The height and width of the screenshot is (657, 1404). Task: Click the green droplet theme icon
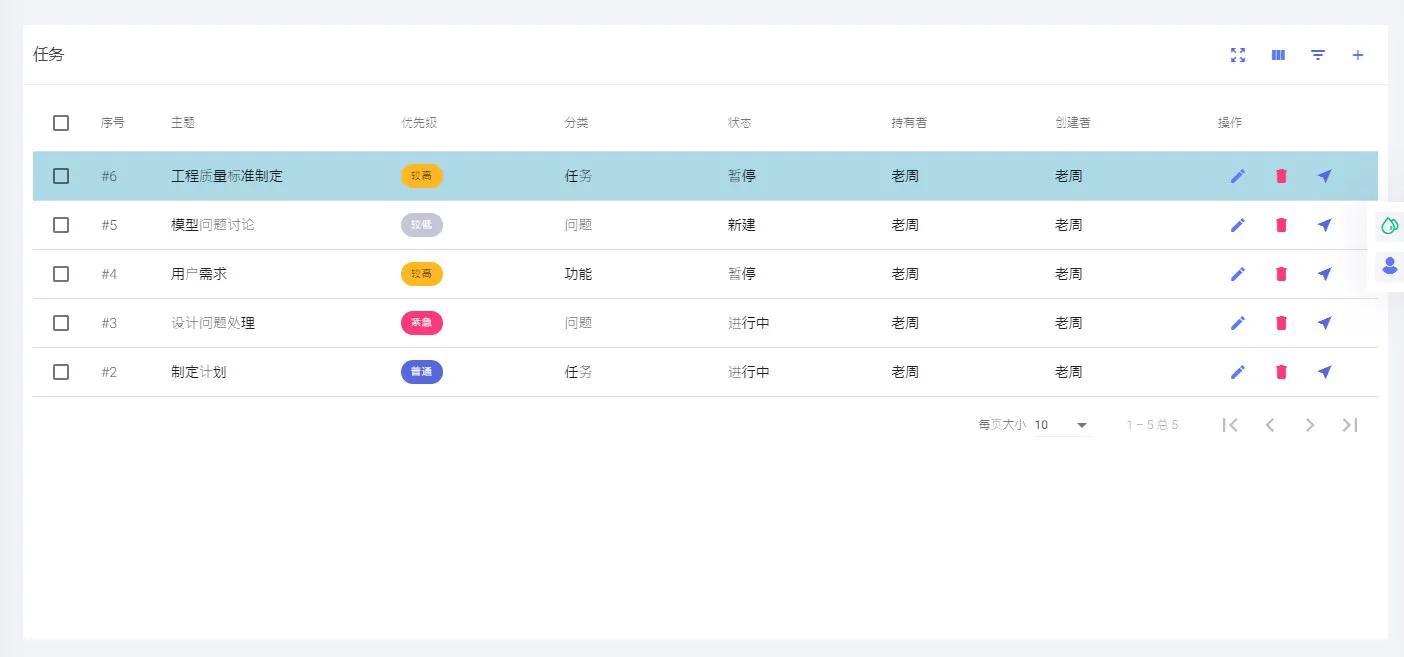(x=1389, y=226)
